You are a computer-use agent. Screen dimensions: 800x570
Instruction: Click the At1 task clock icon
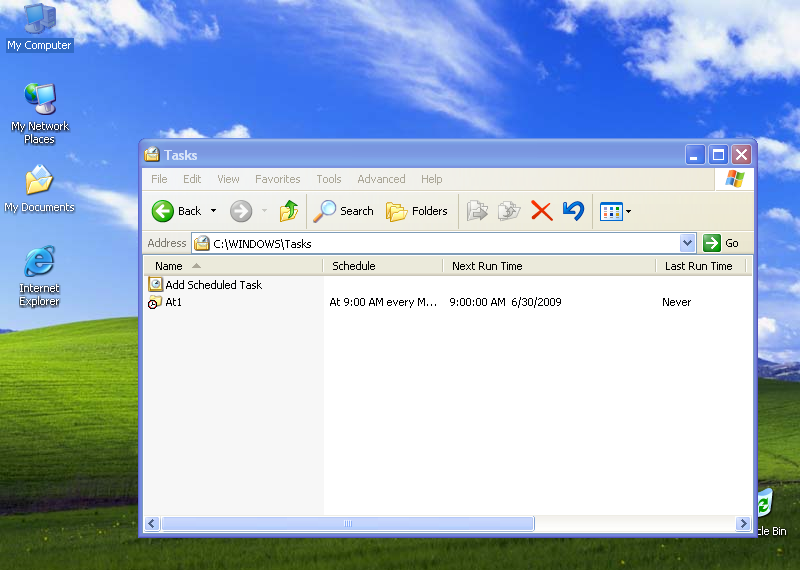[x=155, y=302]
